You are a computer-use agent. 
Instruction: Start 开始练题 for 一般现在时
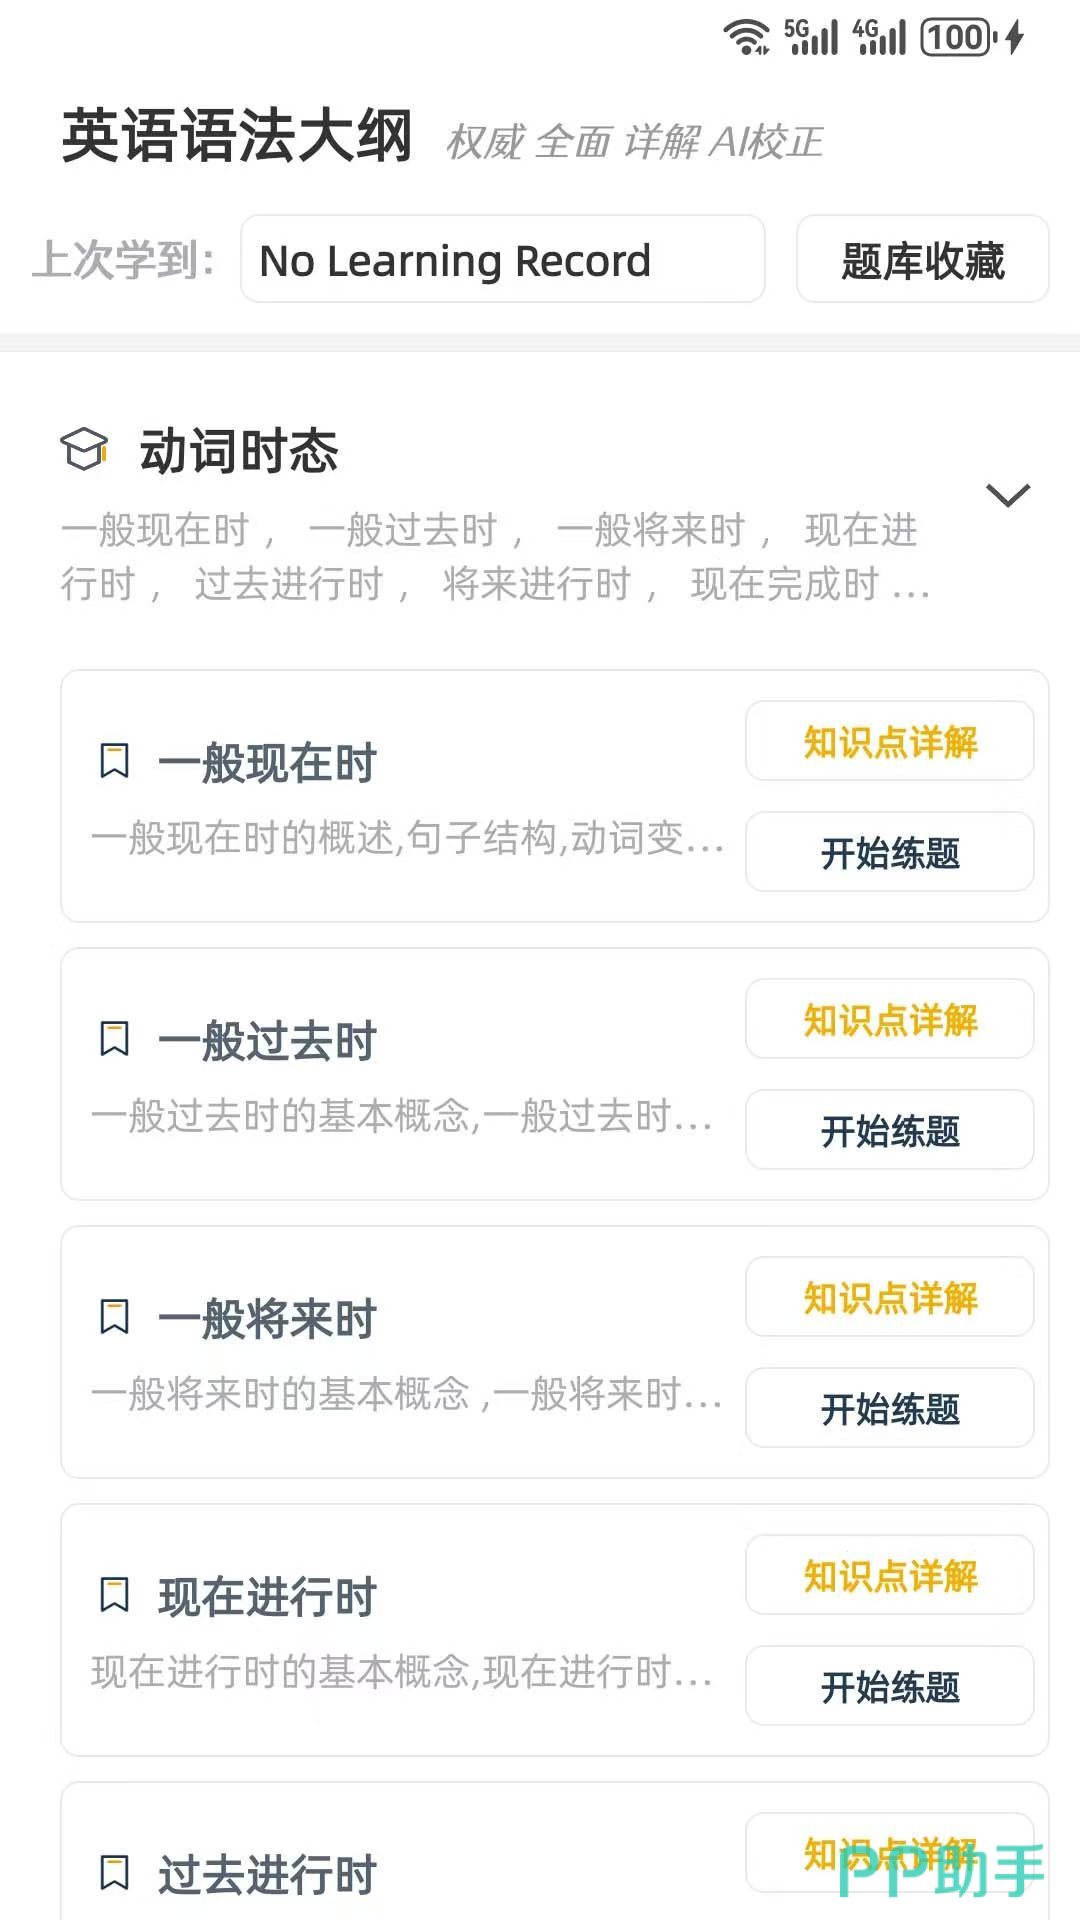coord(889,852)
